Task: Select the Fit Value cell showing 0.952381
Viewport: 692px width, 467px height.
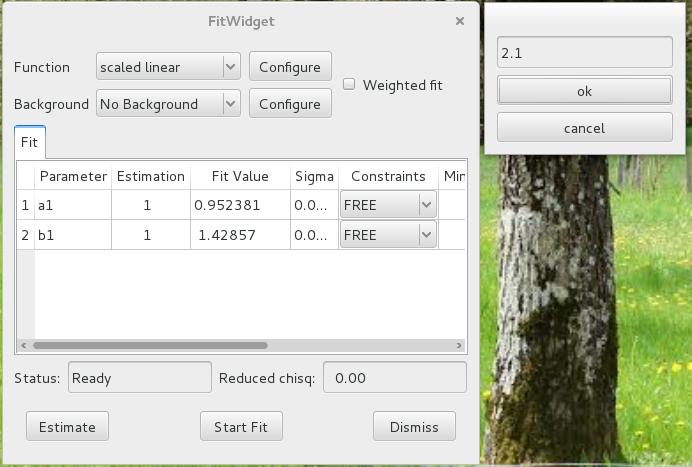Action: (x=239, y=205)
